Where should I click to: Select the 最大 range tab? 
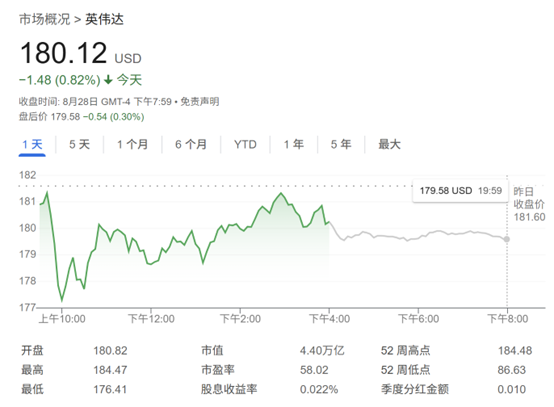[x=389, y=144]
